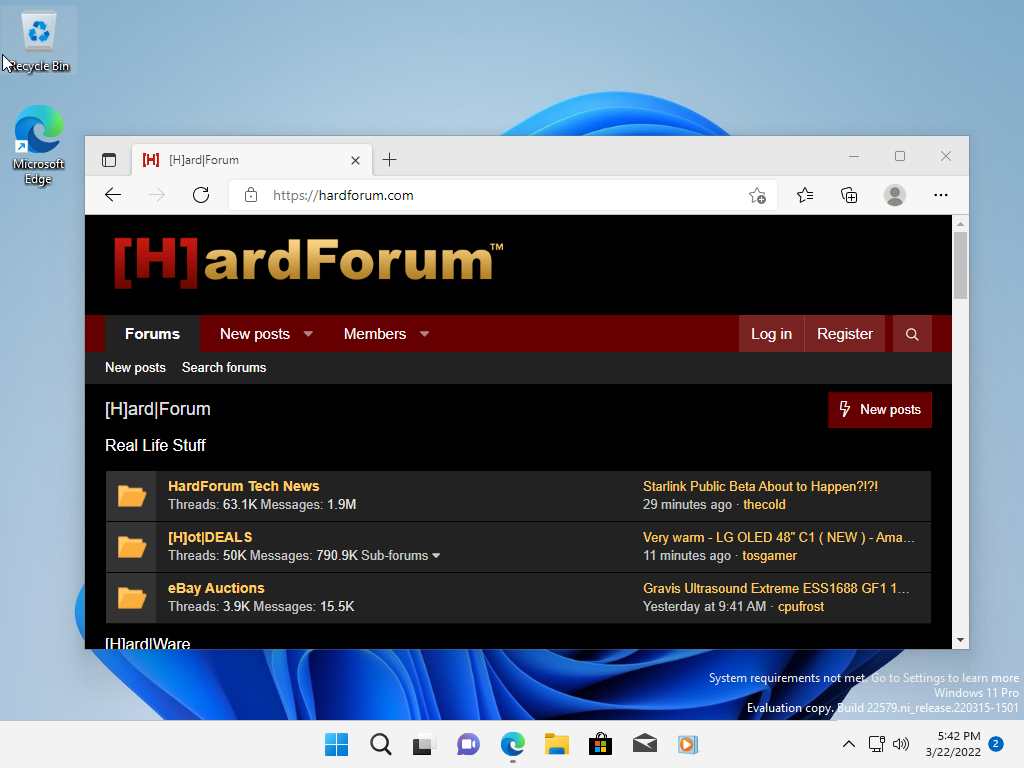View user thecold's profile
Image resolution: width=1024 pixels, height=768 pixels.
(x=764, y=505)
